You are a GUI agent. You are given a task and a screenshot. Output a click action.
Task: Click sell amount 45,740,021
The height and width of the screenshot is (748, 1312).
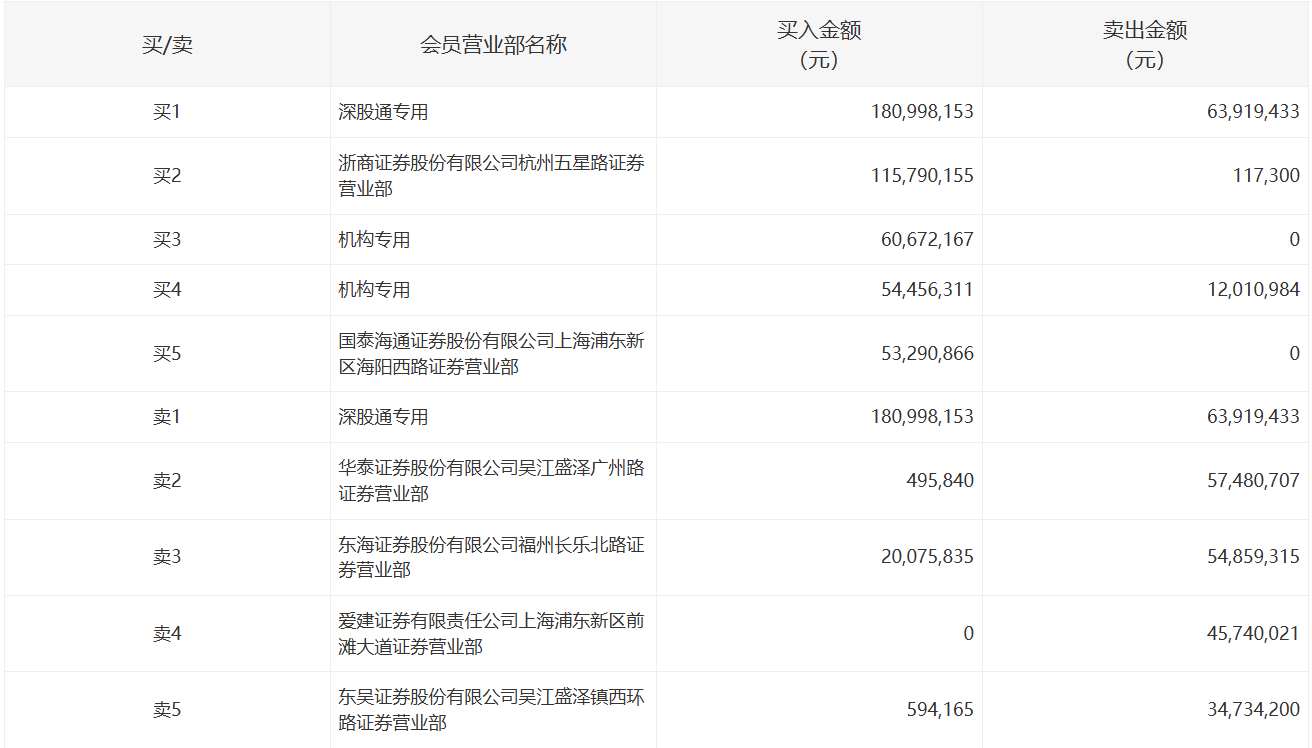click(1253, 634)
